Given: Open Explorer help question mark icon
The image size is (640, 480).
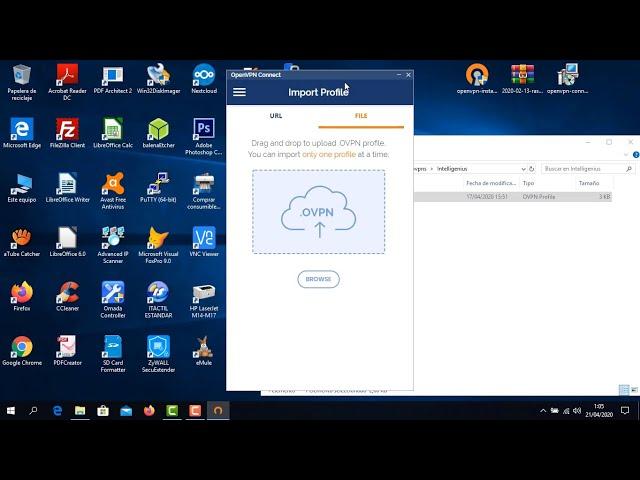Looking at the screenshot, I should click(636, 155).
